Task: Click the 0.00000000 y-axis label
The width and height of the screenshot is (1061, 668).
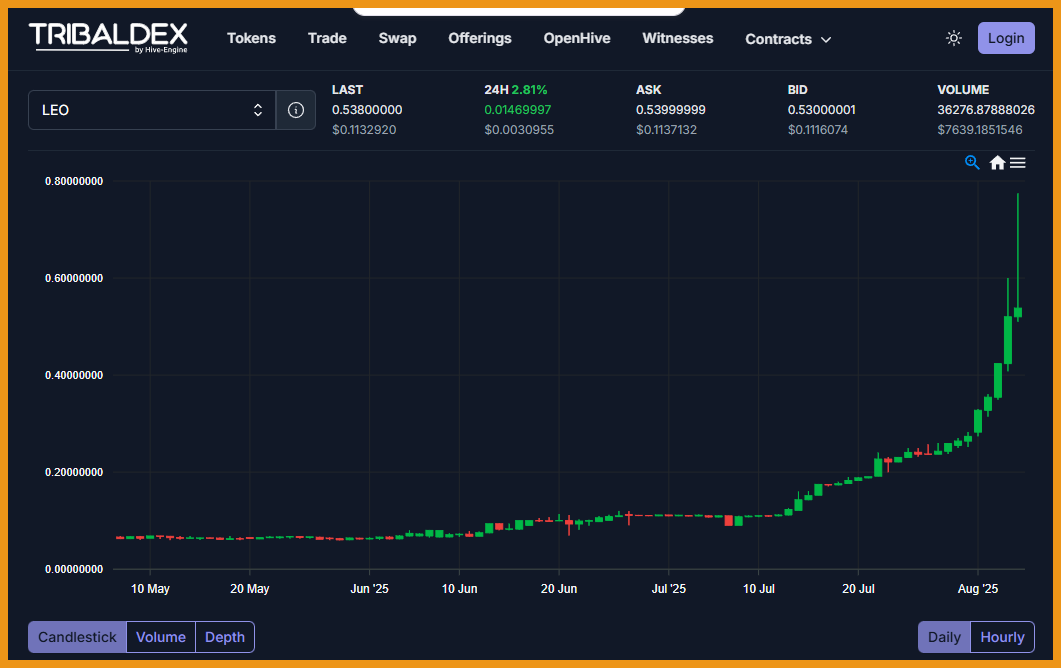Action: click(x=74, y=569)
